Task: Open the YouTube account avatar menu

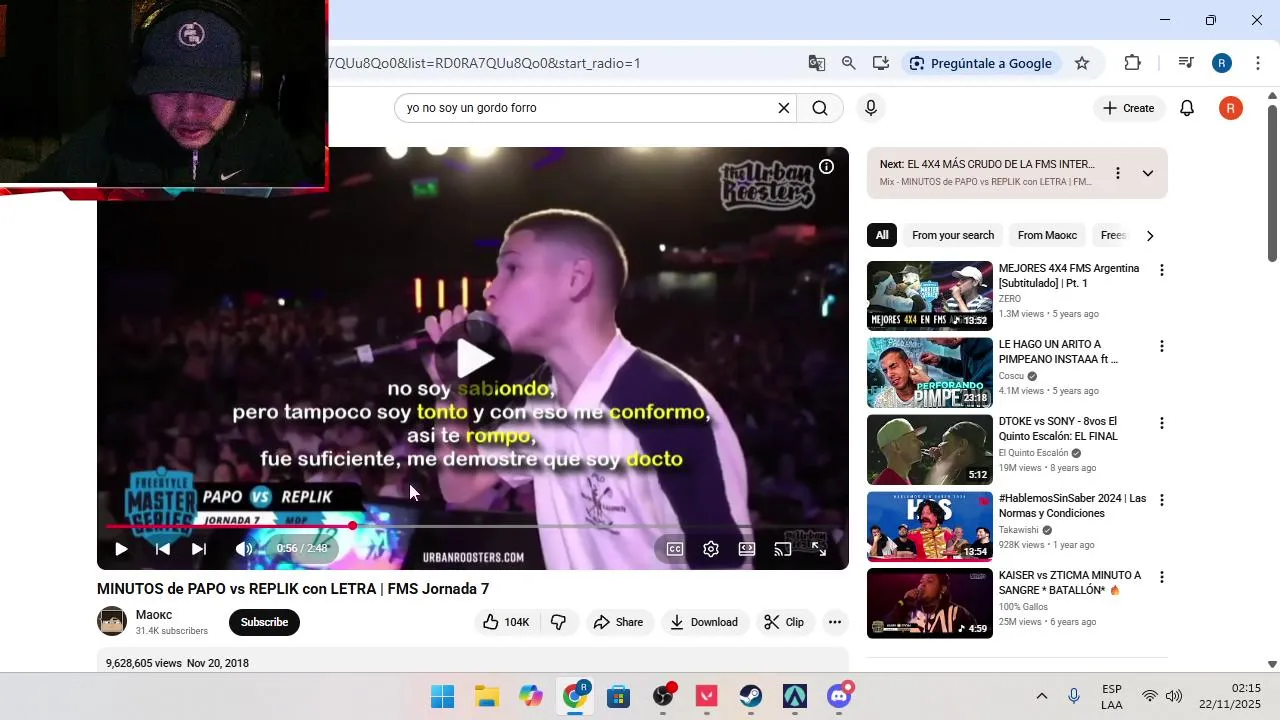Action: (x=1231, y=108)
